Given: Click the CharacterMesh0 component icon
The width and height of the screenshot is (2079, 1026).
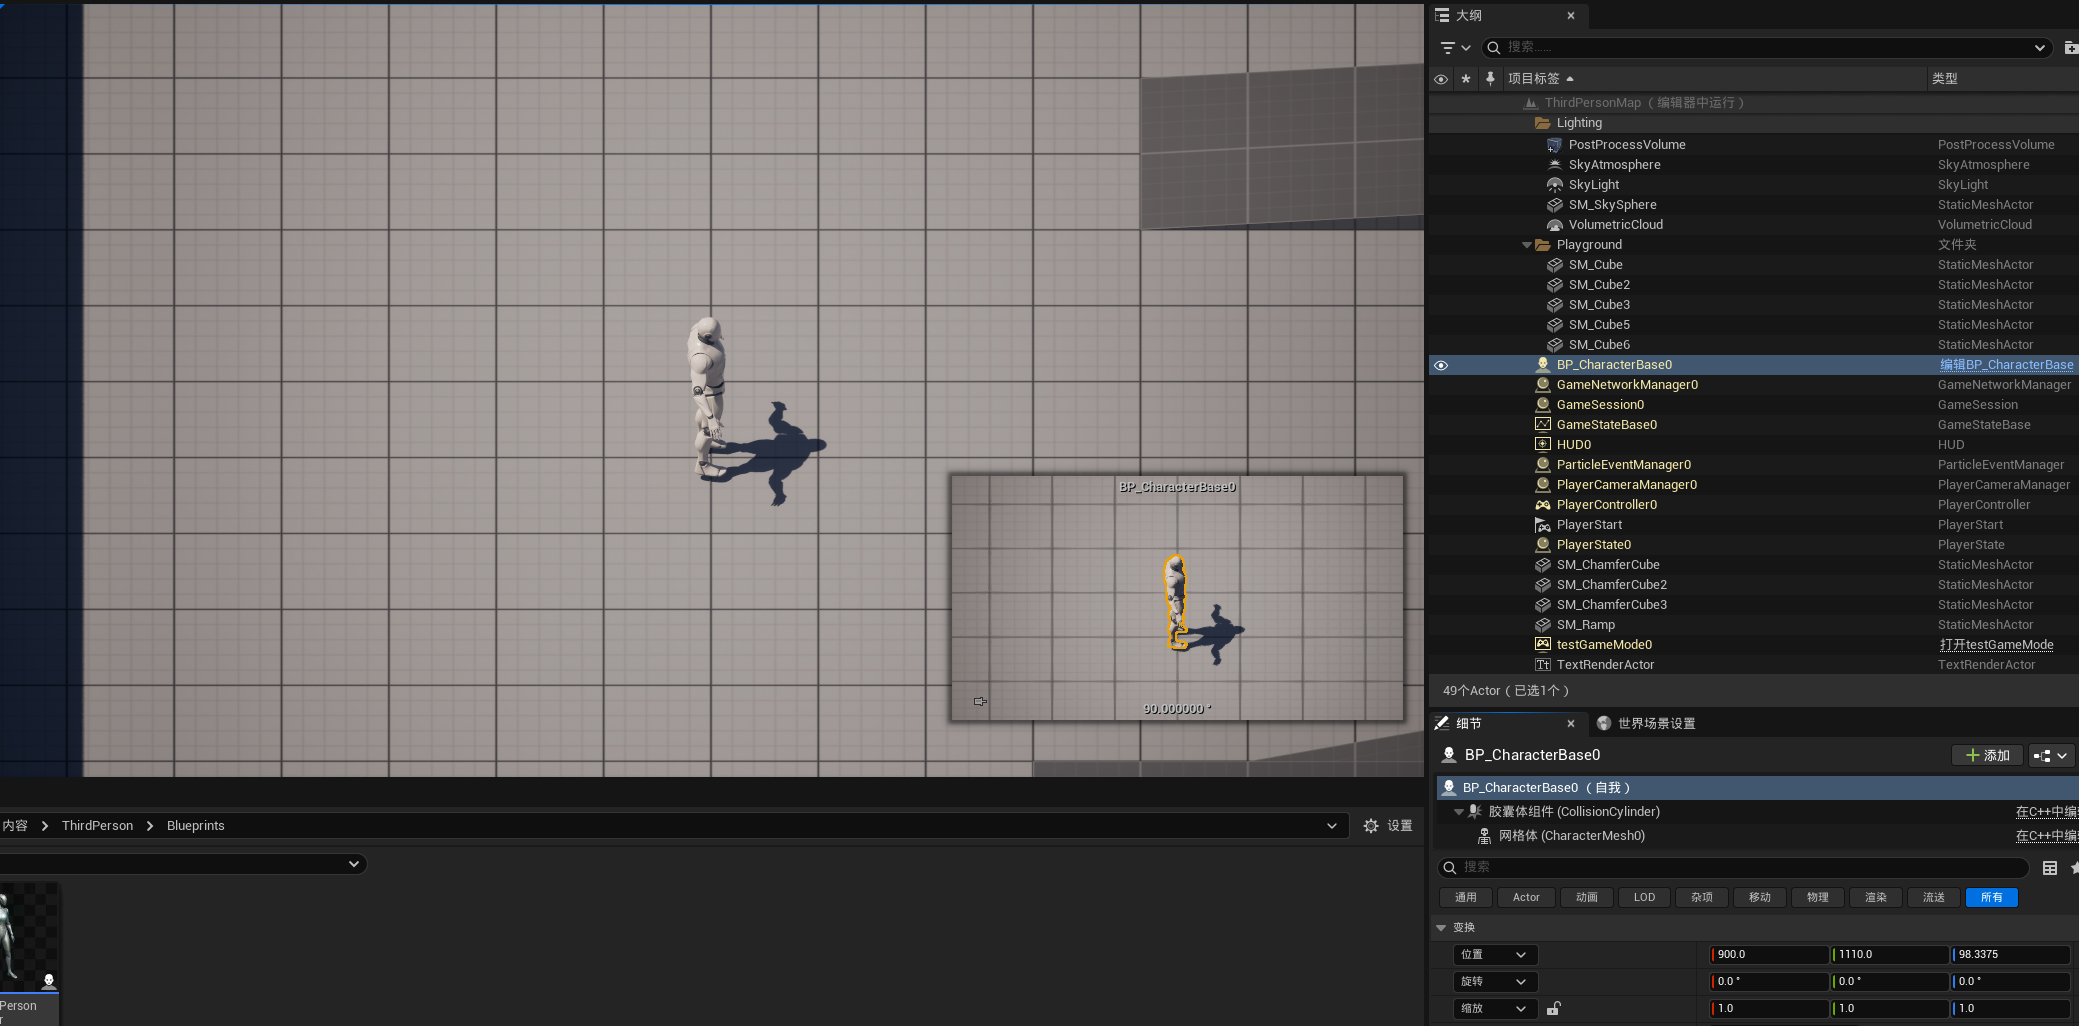Looking at the screenshot, I should pos(1484,836).
